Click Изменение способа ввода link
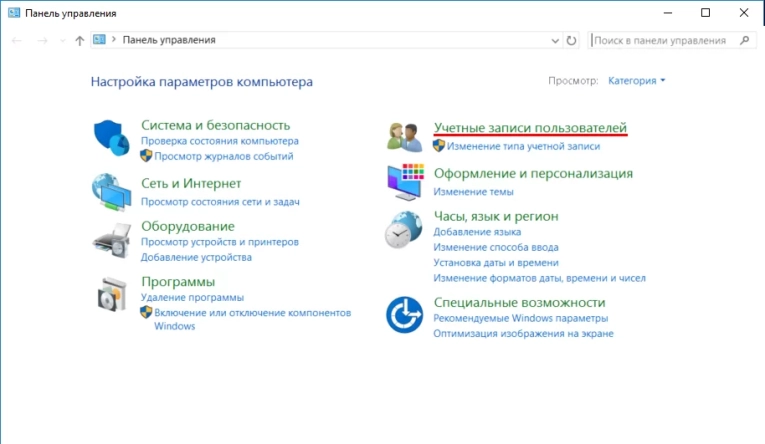The image size is (765, 444). (x=496, y=247)
